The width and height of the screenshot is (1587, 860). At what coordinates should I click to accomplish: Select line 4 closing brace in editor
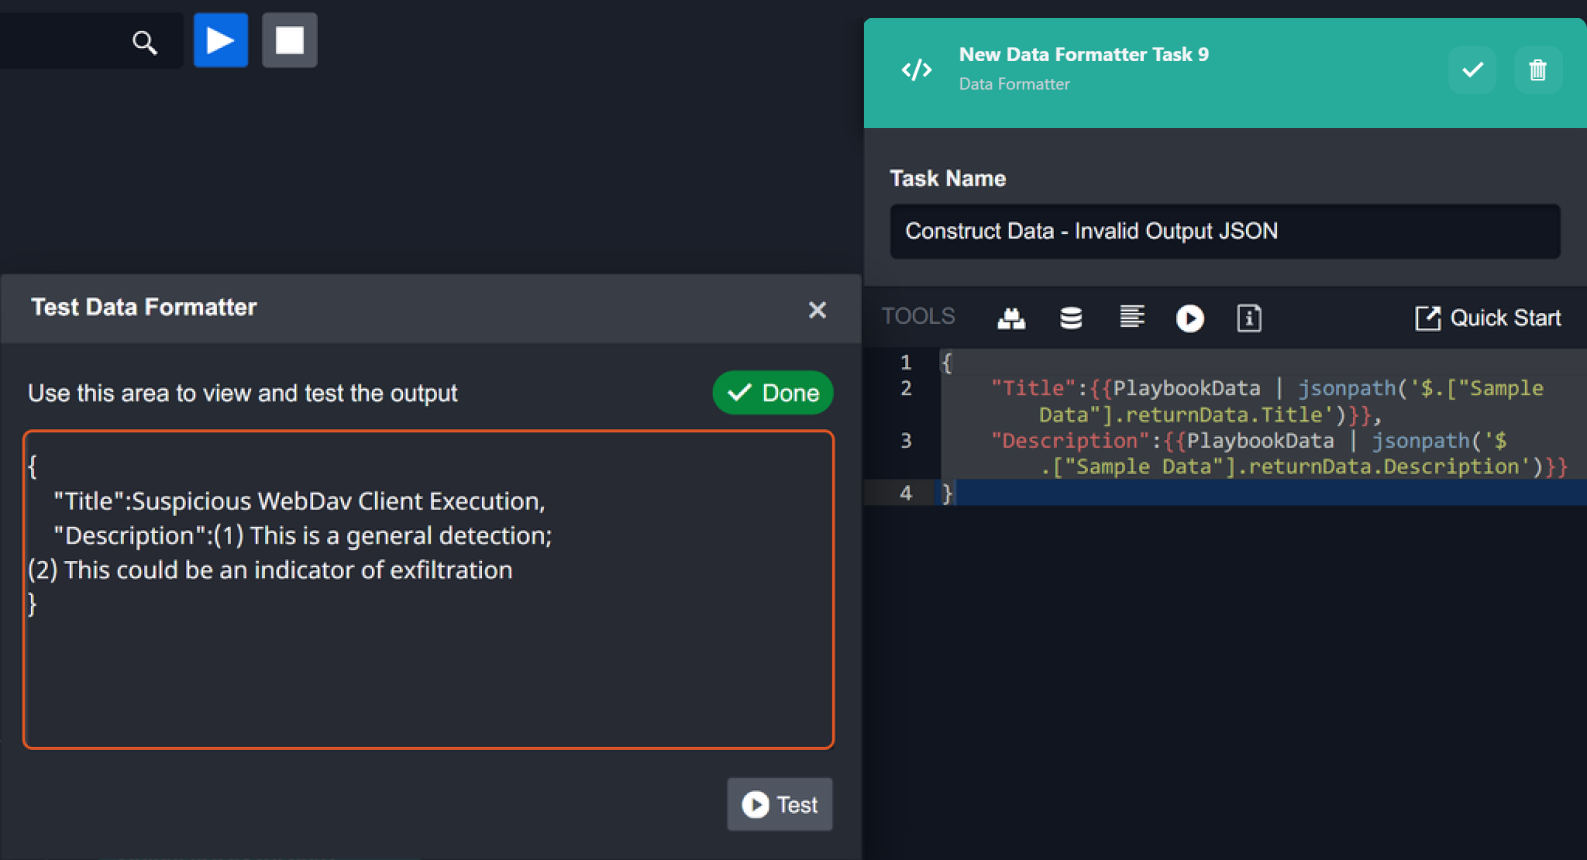click(x=947, y=493)
